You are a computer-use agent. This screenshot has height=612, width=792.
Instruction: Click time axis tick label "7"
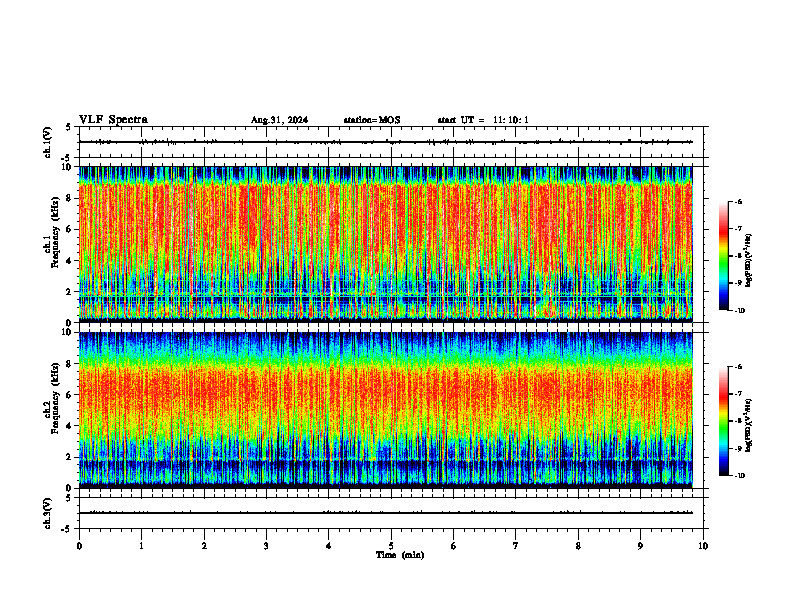[x=516, y=546]
